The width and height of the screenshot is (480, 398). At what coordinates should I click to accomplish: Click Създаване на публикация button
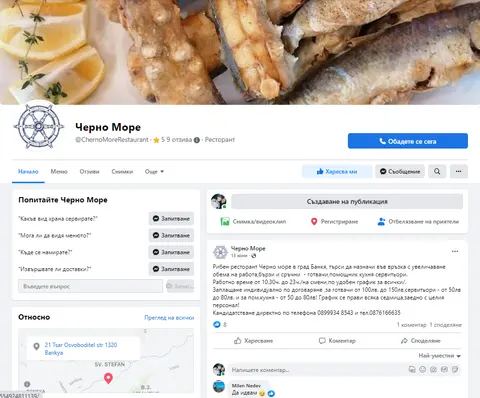point(347,202)
